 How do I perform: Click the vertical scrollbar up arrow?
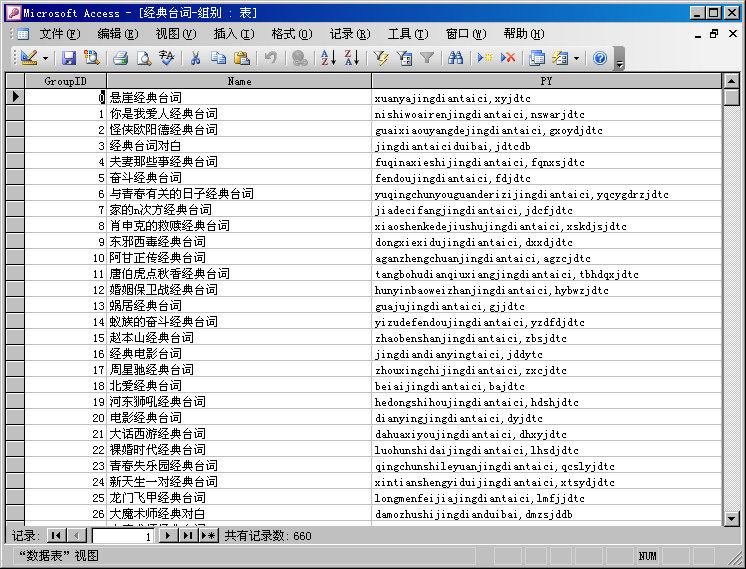(x=732, y=81)
